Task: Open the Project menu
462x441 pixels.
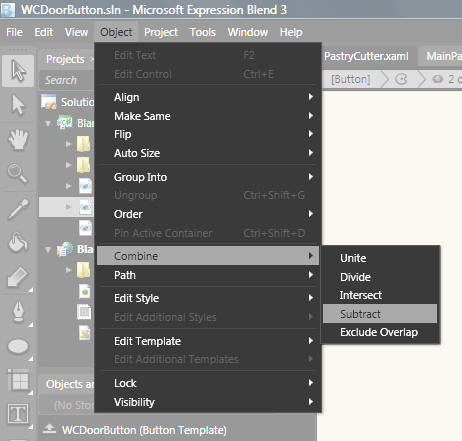Action: tap(161, 32)
